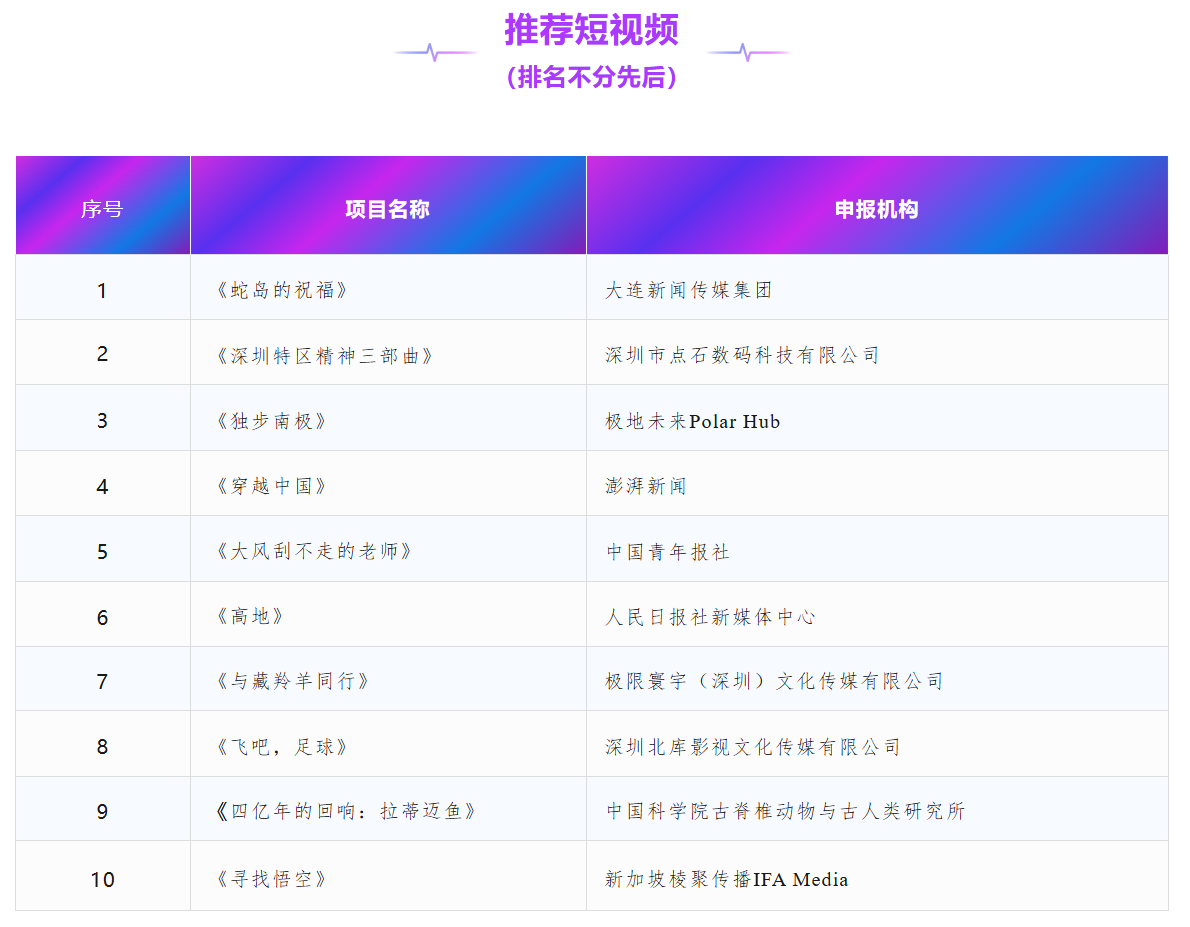1190x927 pixels.
Task: Click project name 《寻找悟空》
Action: (271, 879)
